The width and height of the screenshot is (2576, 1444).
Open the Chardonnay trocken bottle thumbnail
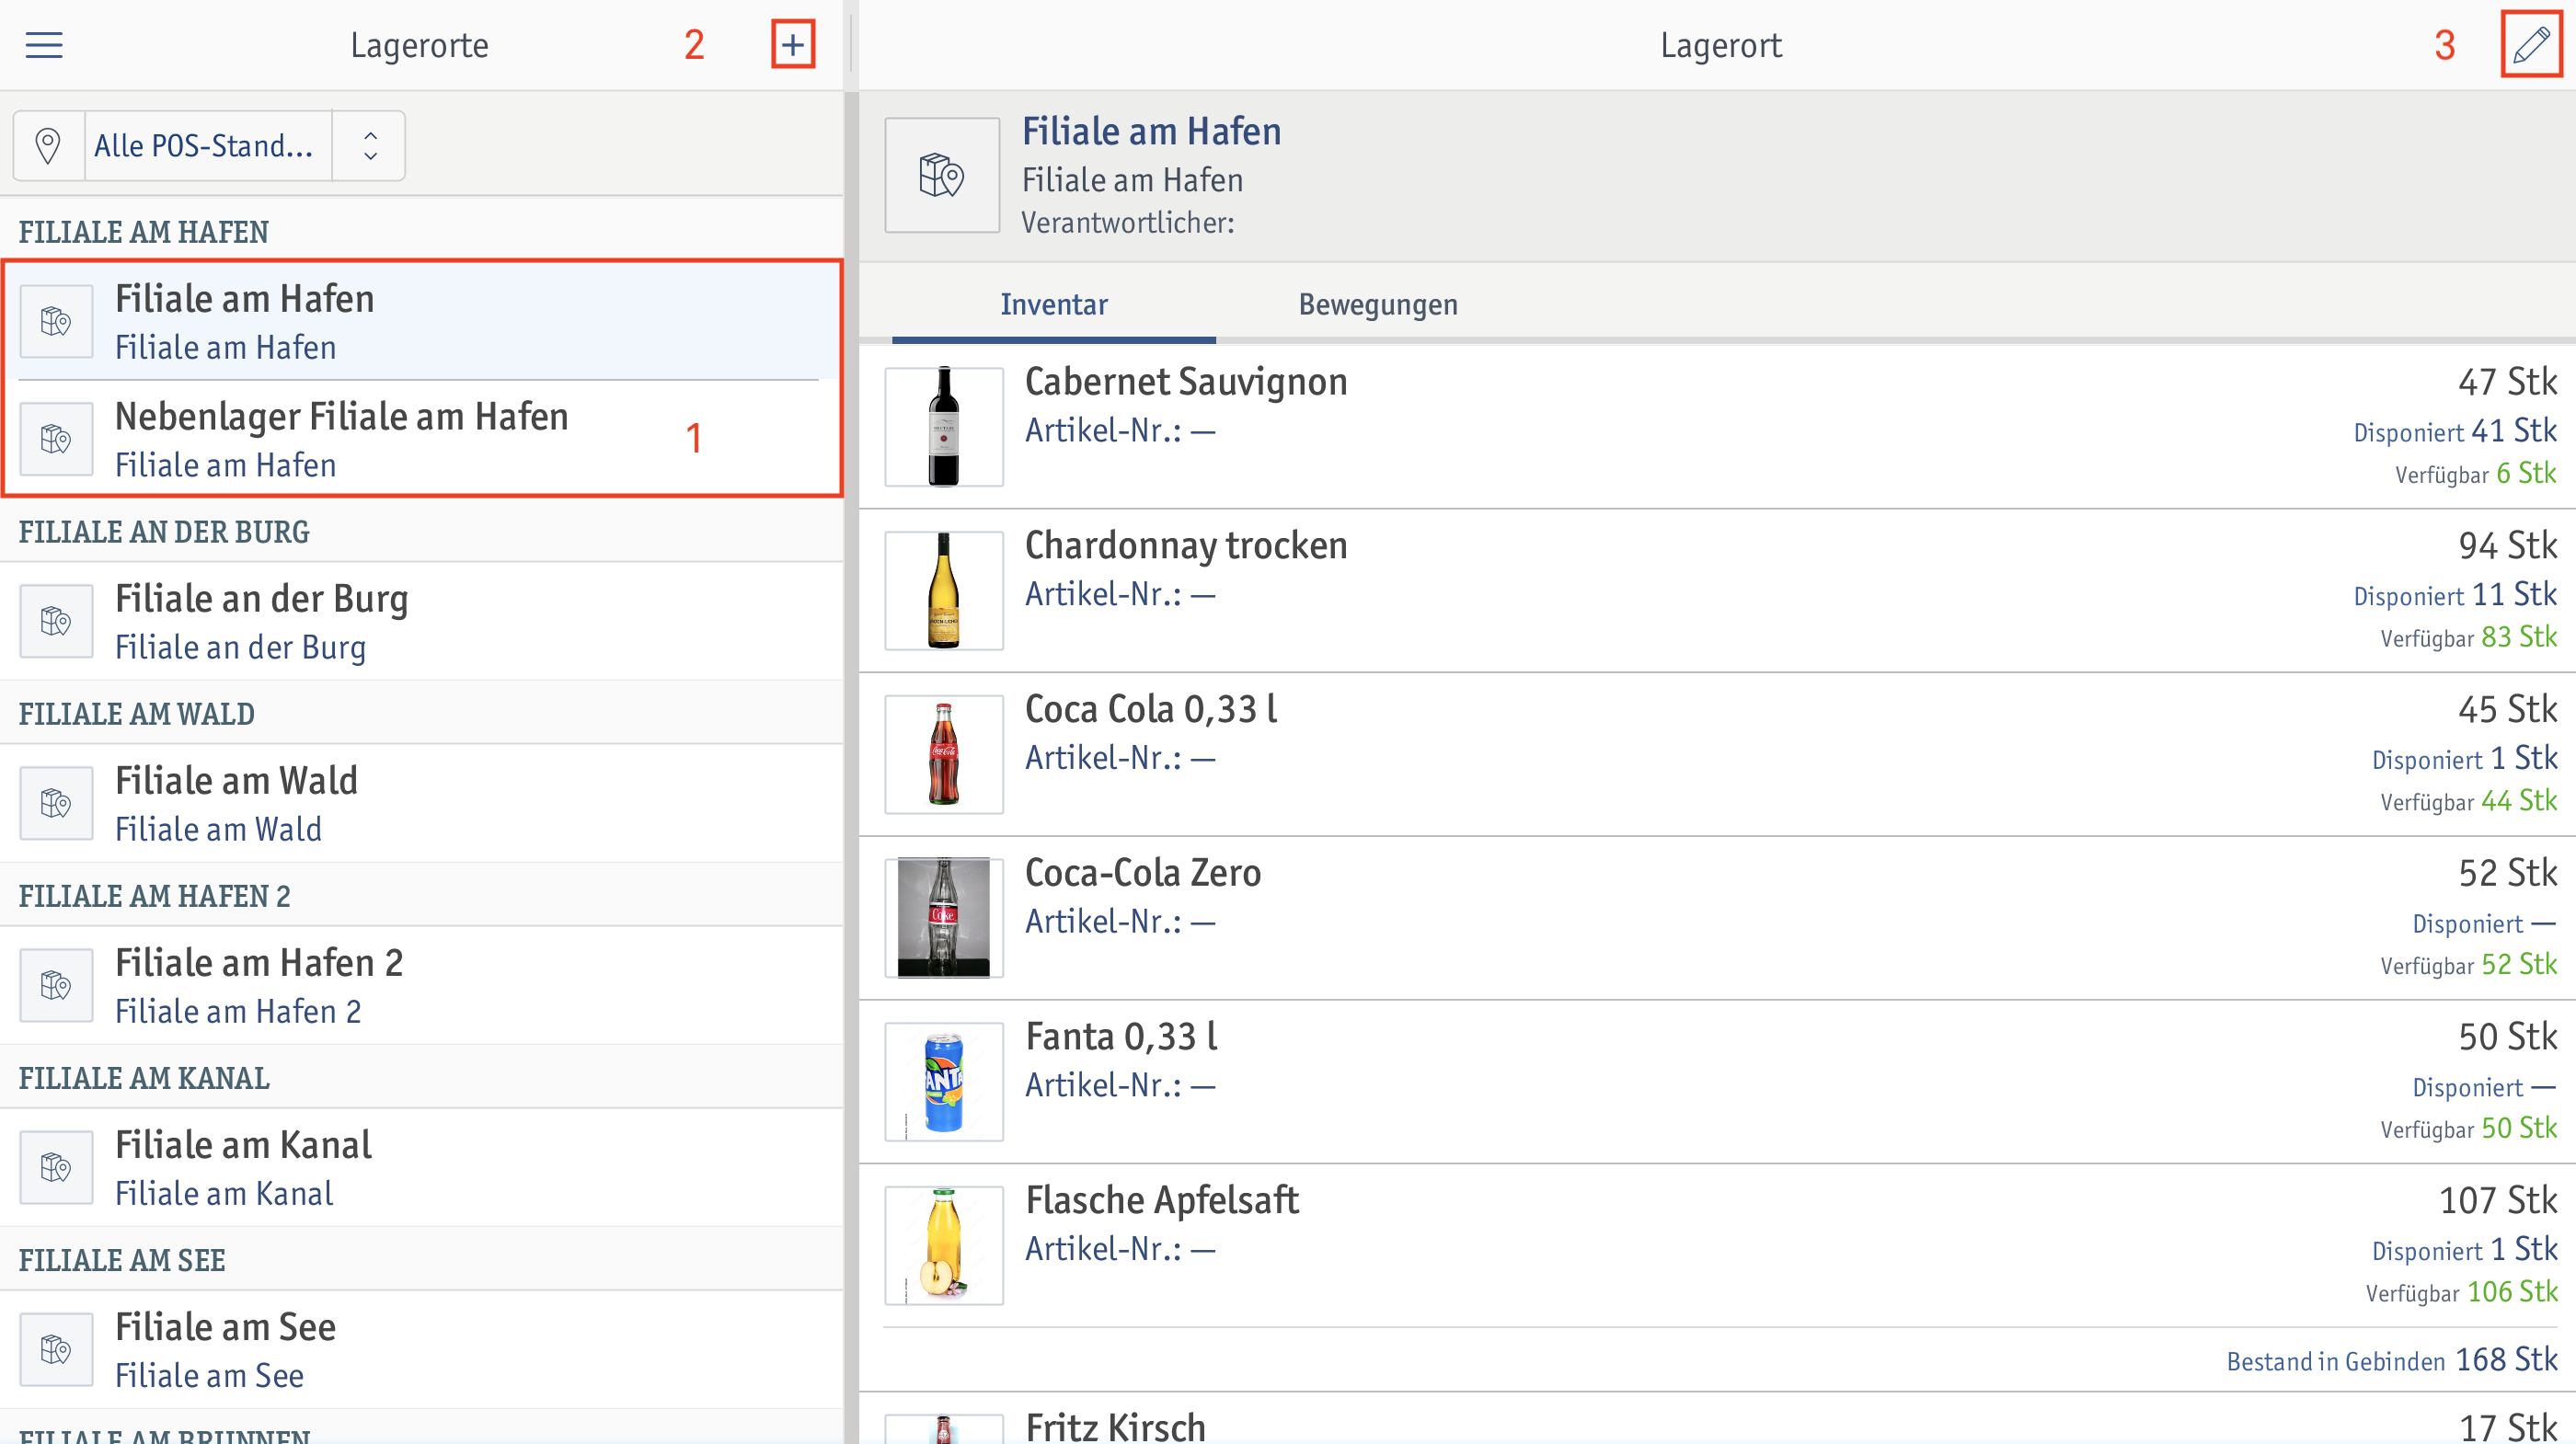(943, 590)
